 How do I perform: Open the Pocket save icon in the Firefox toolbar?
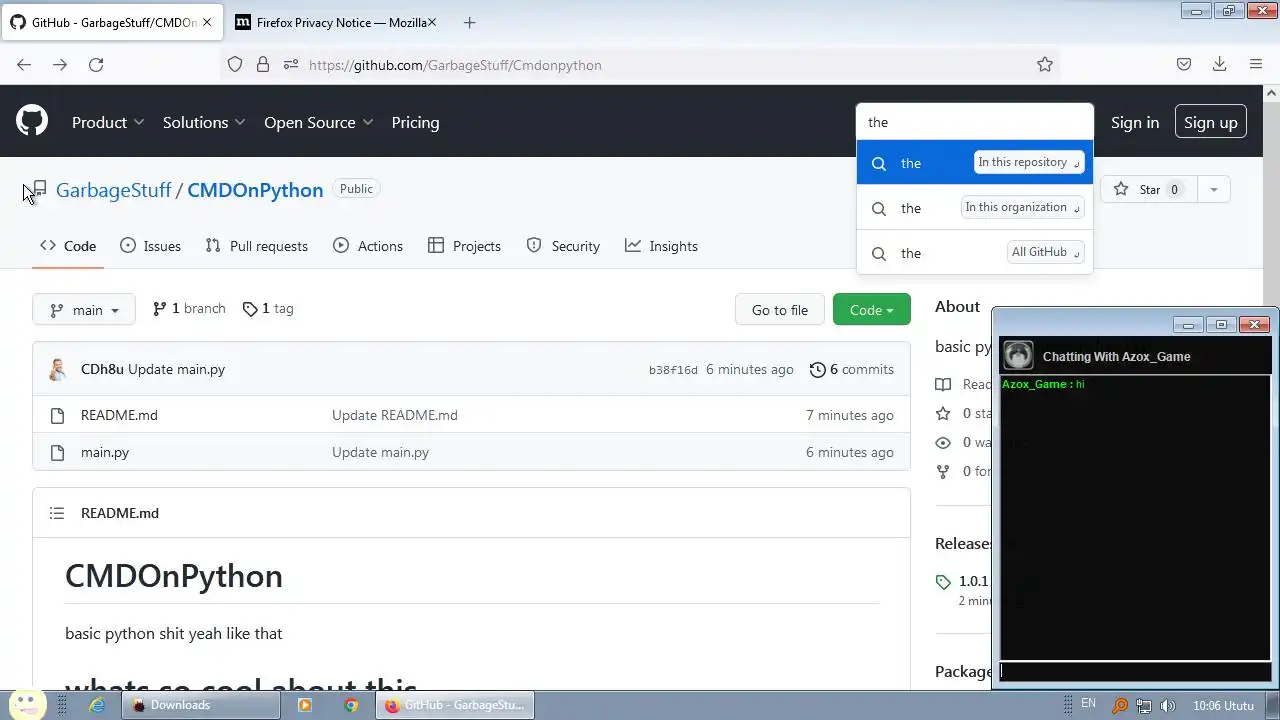click(x=1184, y=65)
